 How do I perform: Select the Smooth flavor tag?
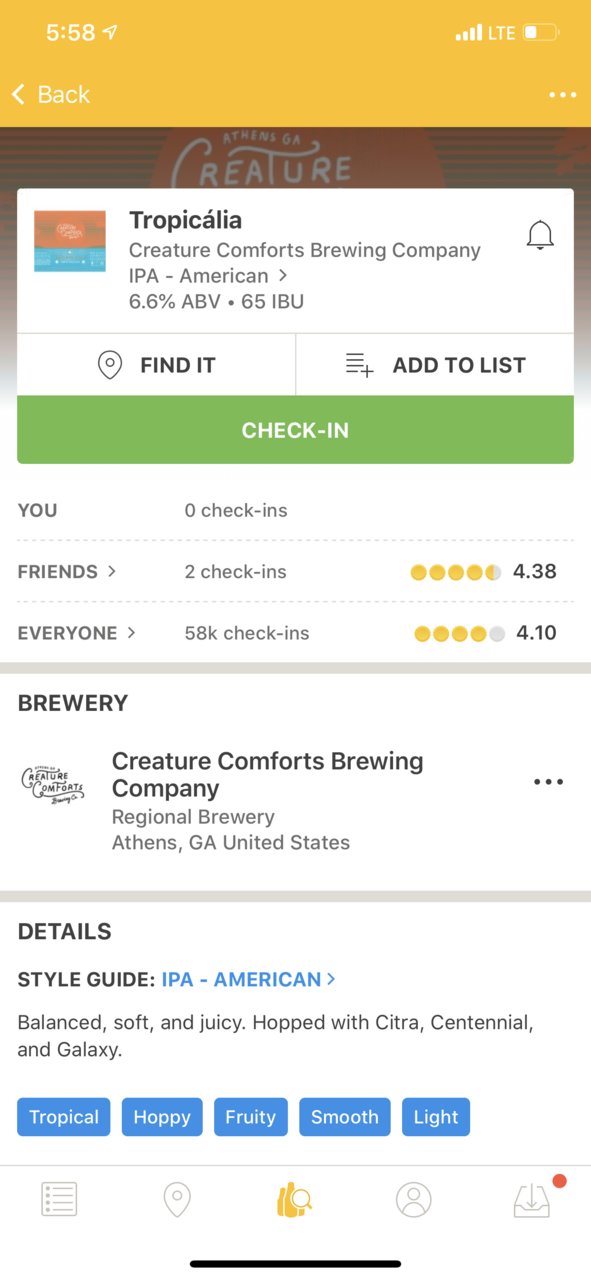click(344, 1117)
